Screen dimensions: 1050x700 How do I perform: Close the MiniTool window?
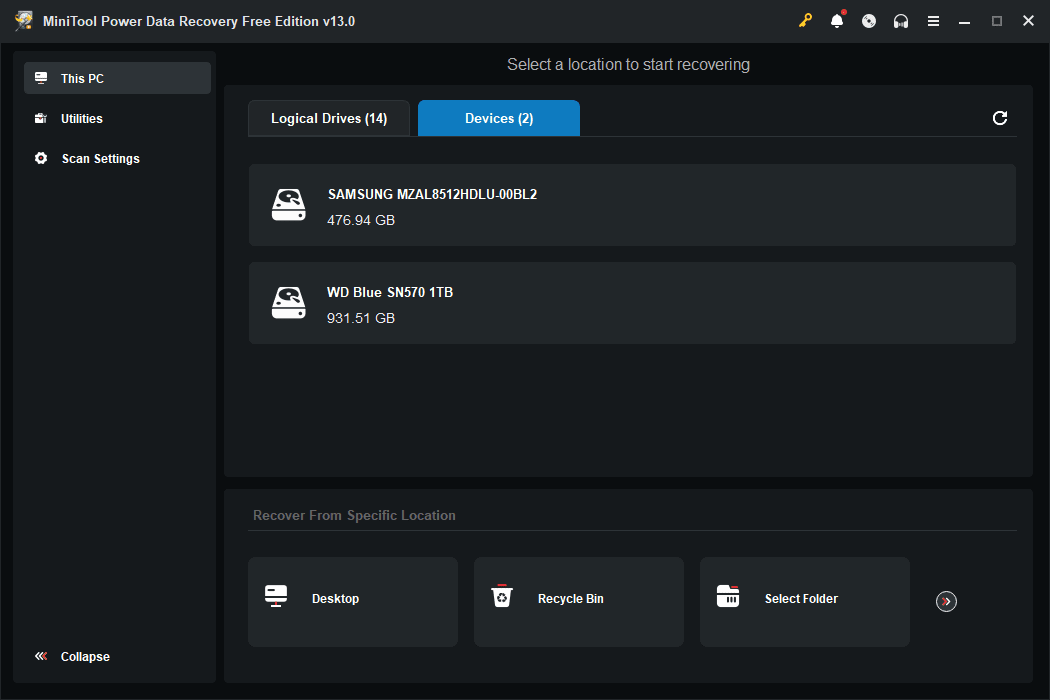pyautogui.click(x=1029, y=21)
